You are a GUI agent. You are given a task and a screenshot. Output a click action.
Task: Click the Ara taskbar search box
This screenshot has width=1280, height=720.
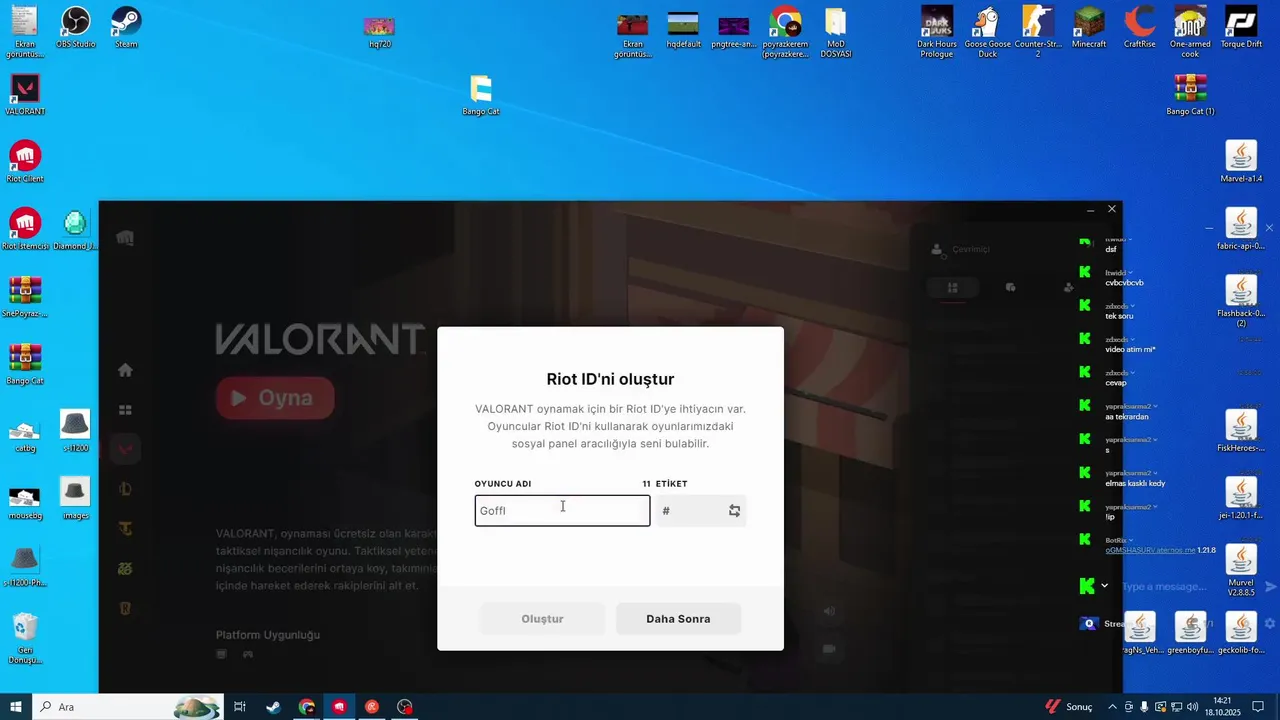[x=128, y=707]
